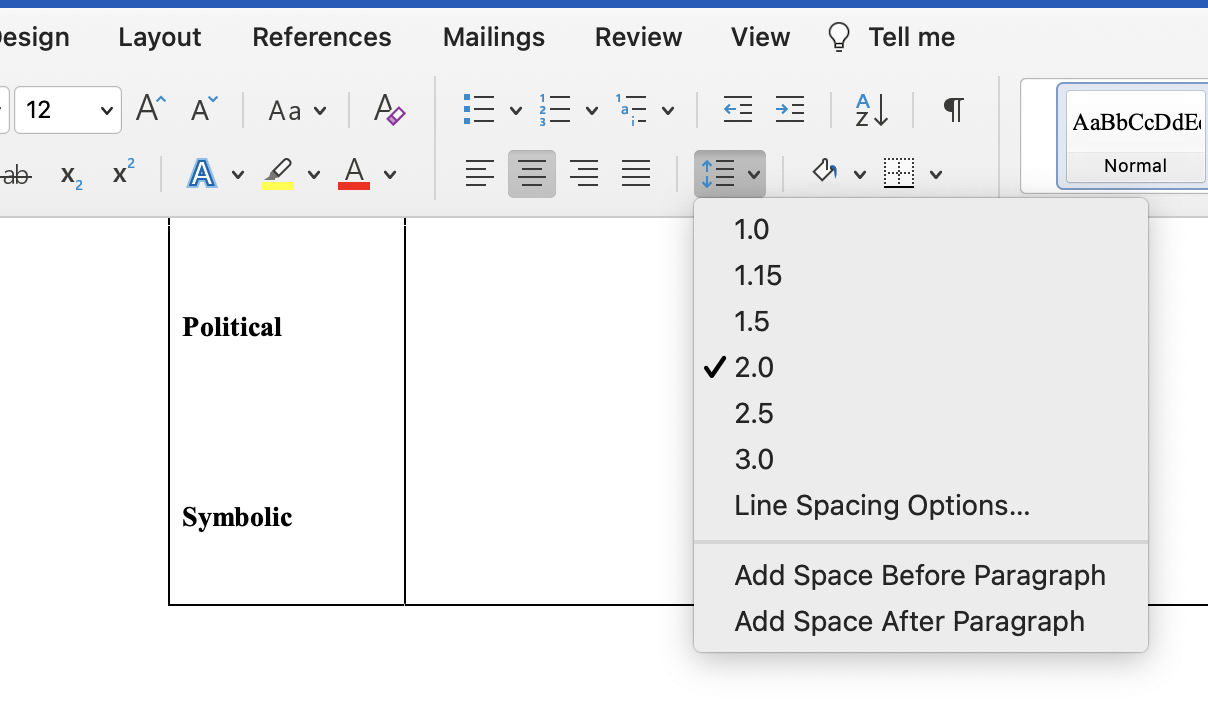Screen dimensions: 1208x706
Task: Apply the Increase Indent icon
Action: coord(790,109)
